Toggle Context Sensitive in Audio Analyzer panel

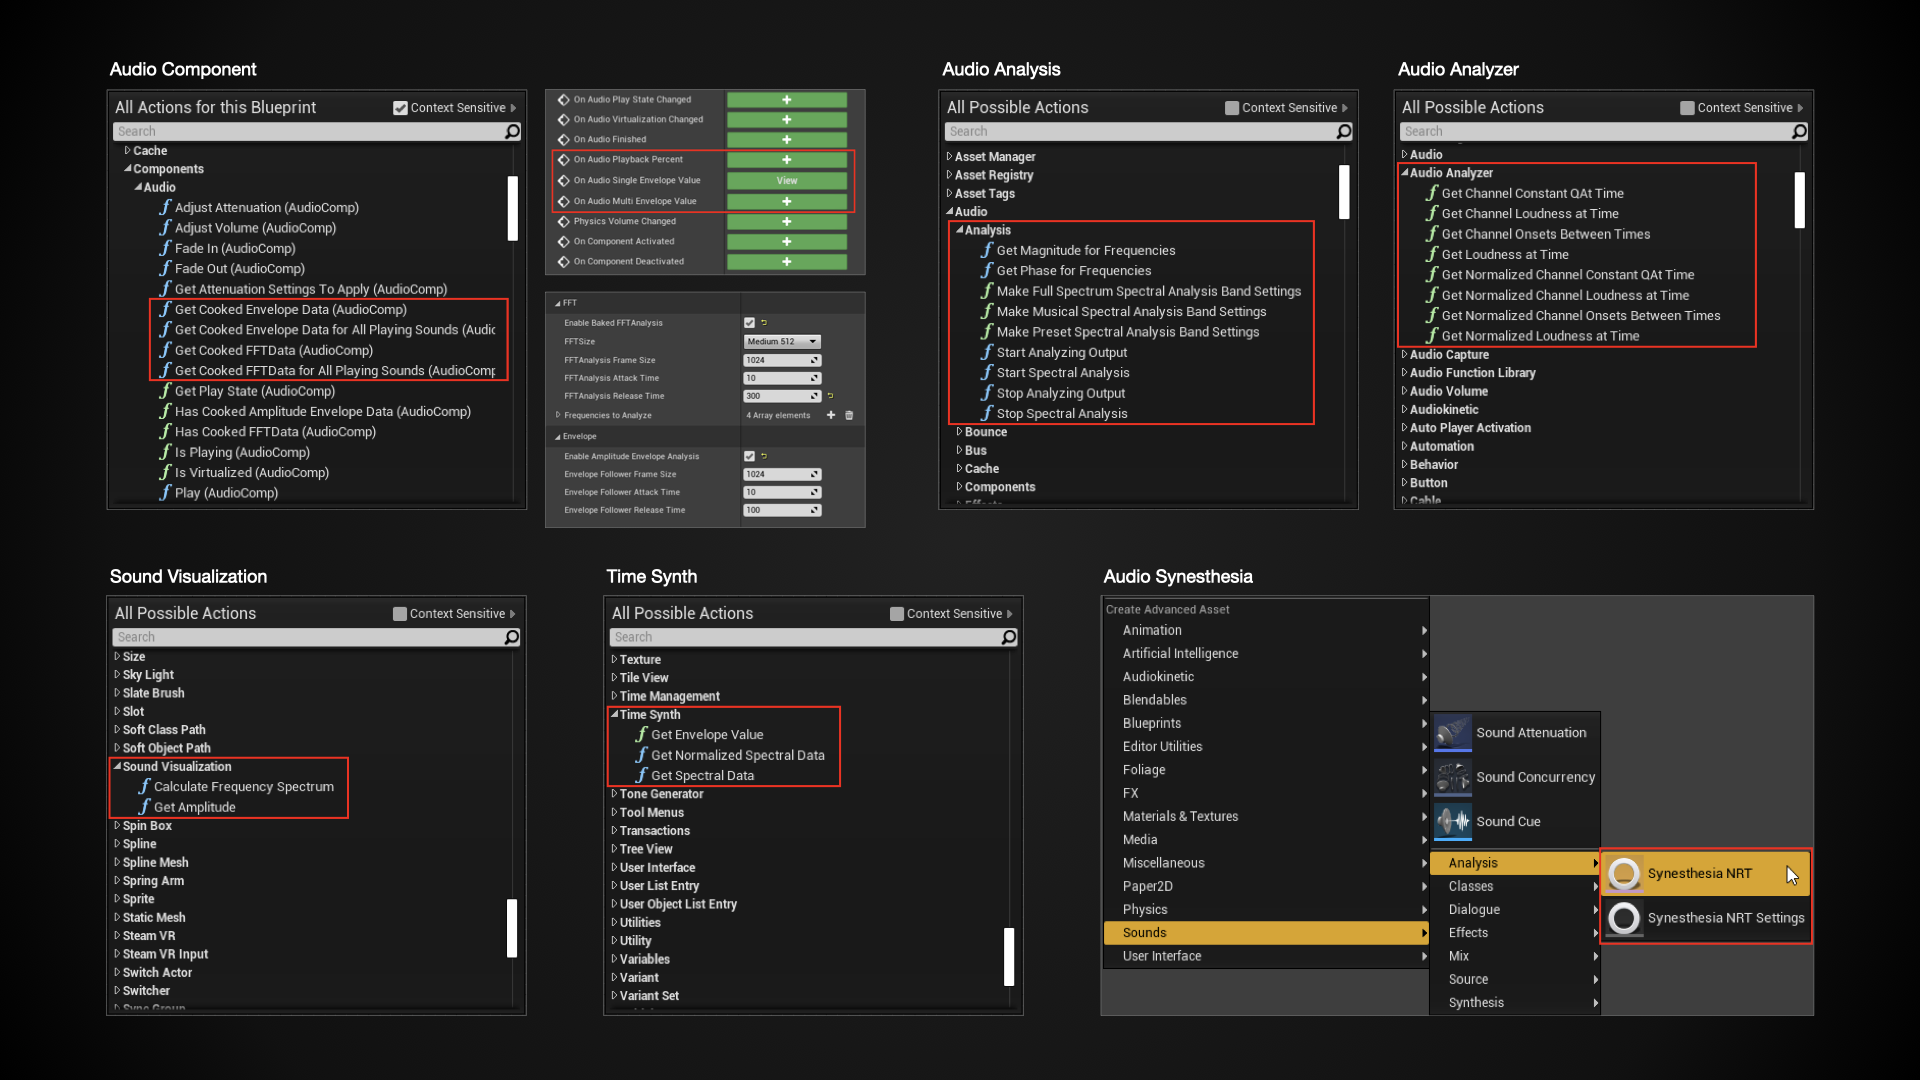pyautogui.click(x=1687, y=108)
